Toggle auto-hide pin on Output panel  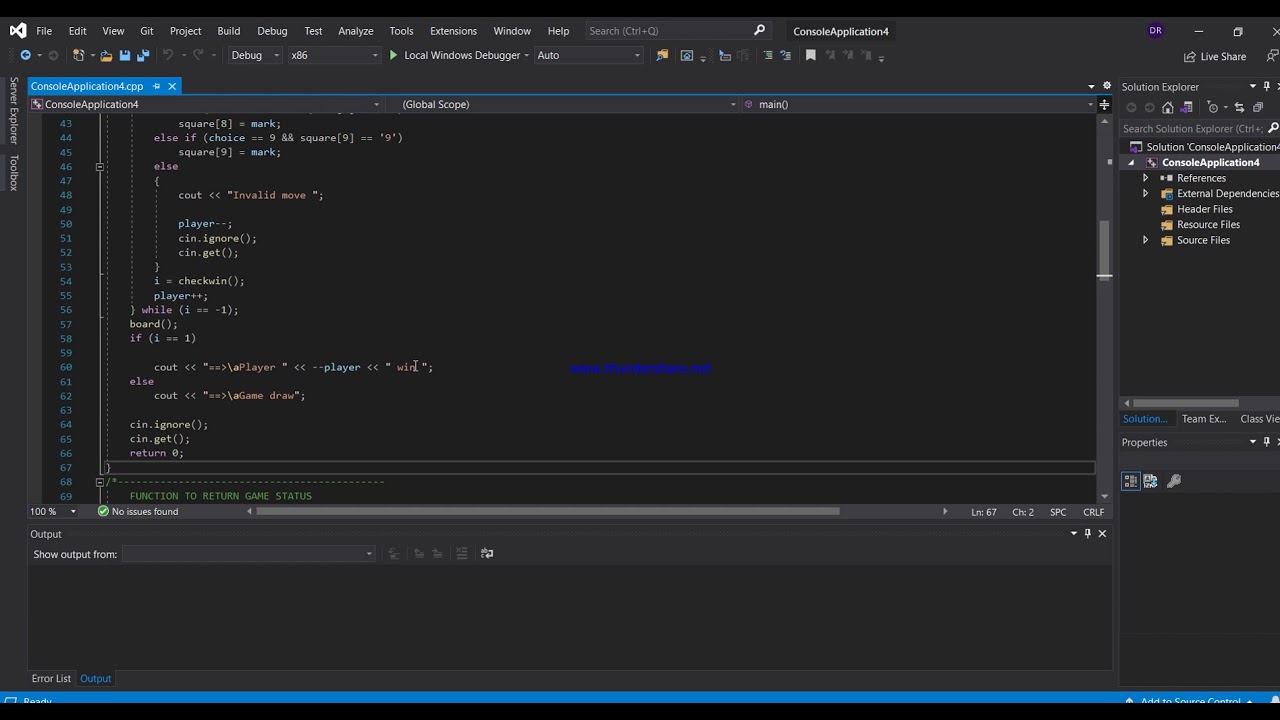[1088, 534]
